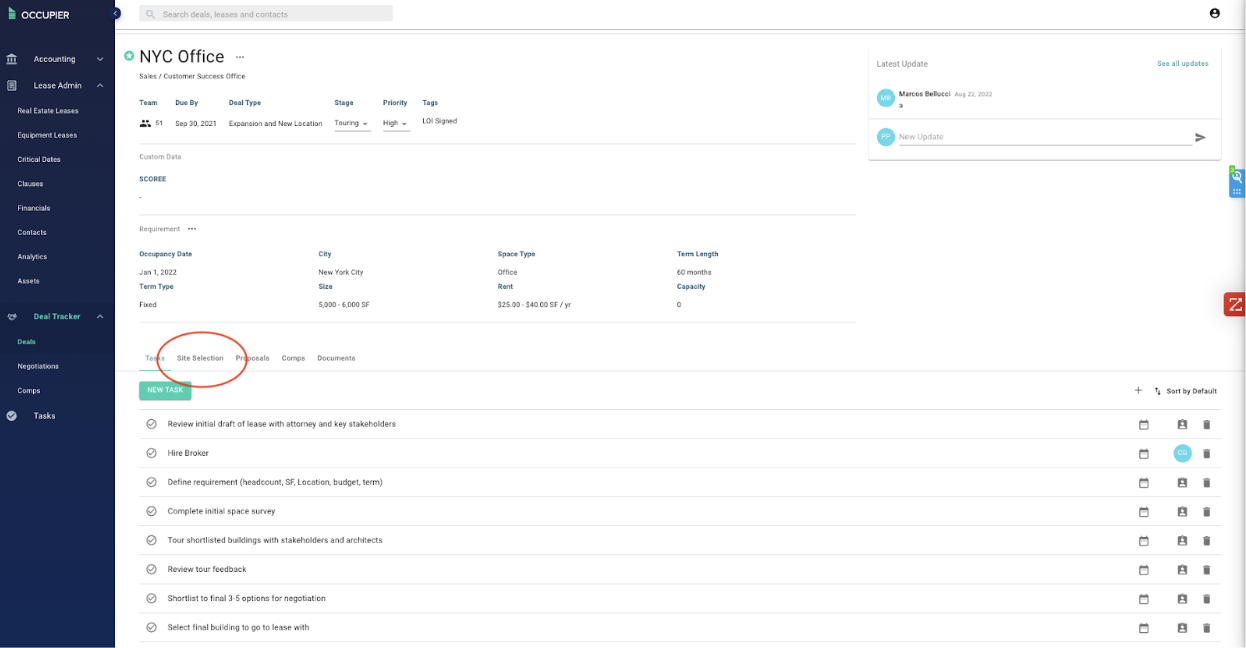Open See all updates link
1246x648 pixels.
coord(1182,64)
